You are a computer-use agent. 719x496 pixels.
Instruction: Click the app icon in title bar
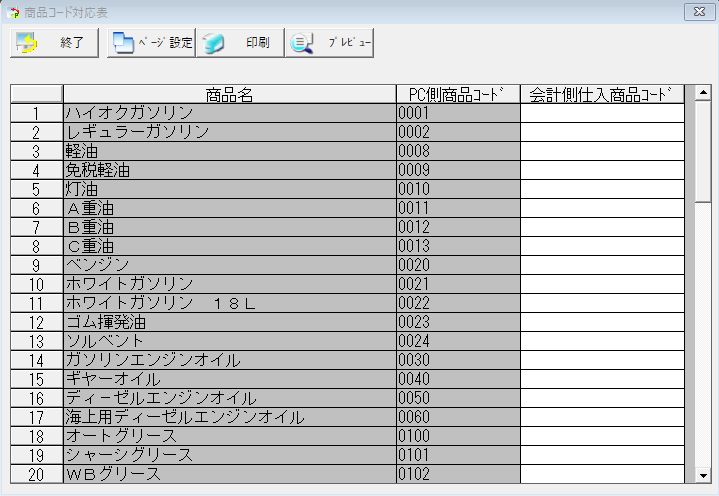coord(13,12)
